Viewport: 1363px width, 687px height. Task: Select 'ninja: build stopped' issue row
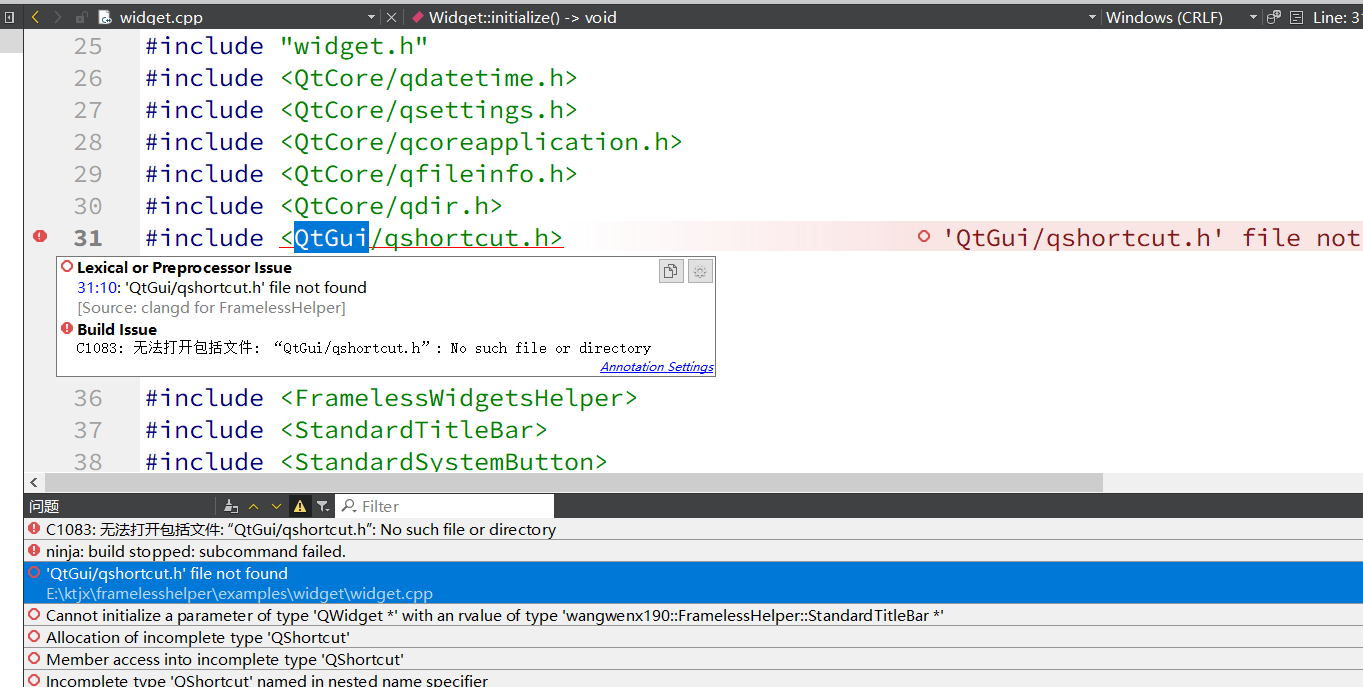coord(693,551)
